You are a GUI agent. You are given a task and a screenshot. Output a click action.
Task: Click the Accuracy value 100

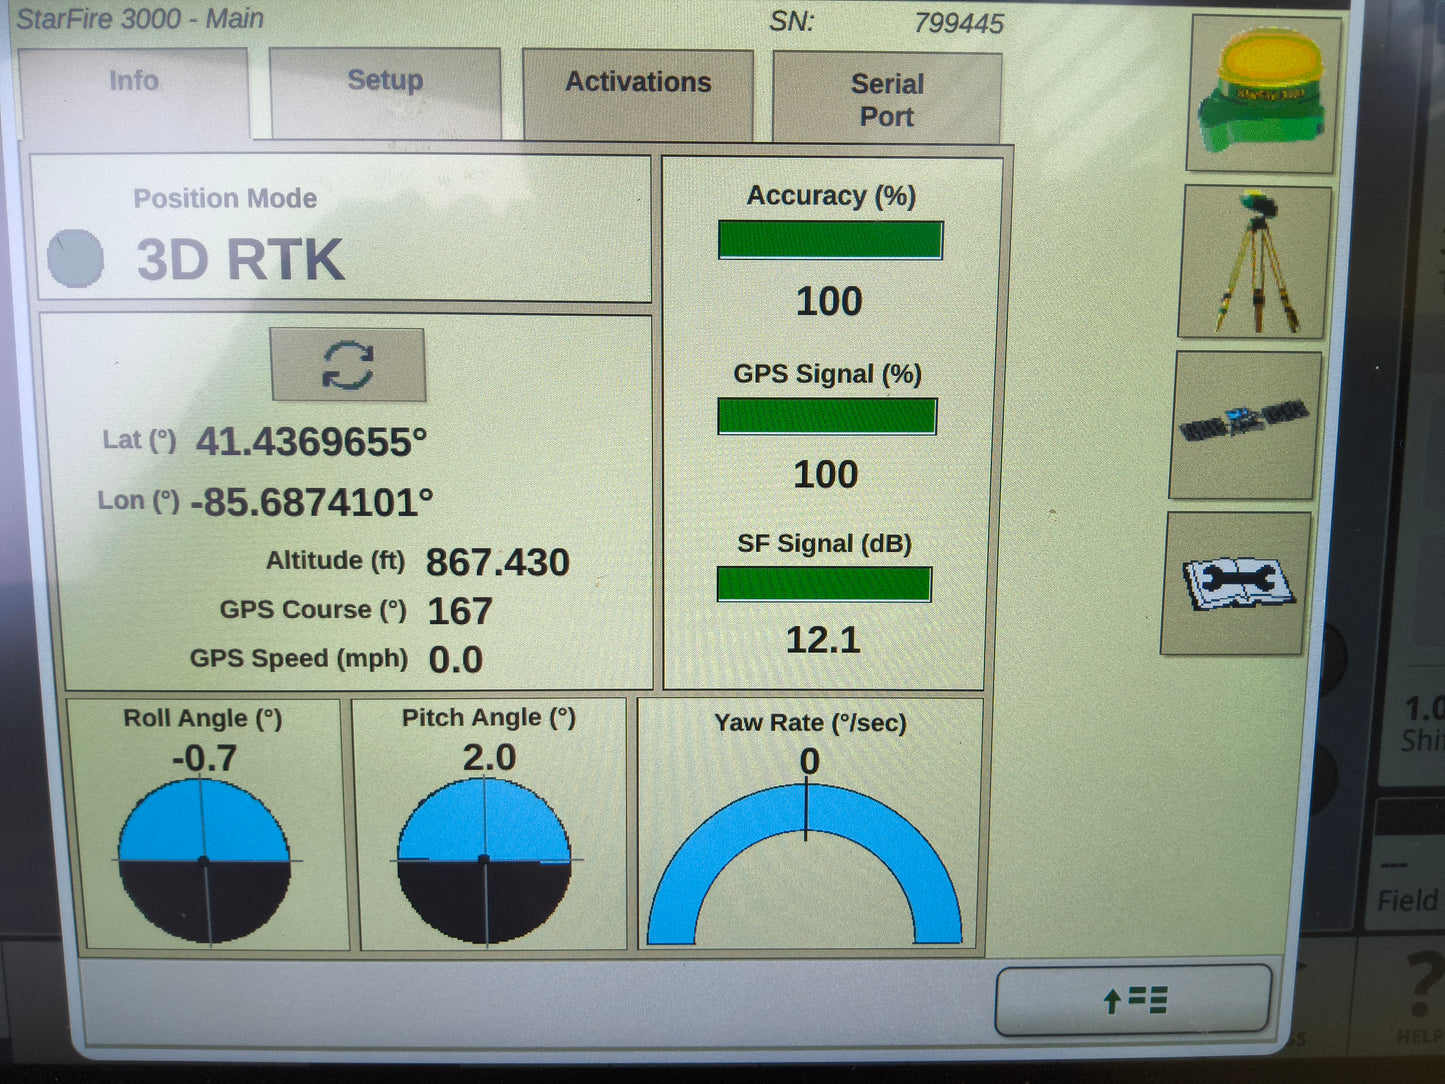(829, 302)
